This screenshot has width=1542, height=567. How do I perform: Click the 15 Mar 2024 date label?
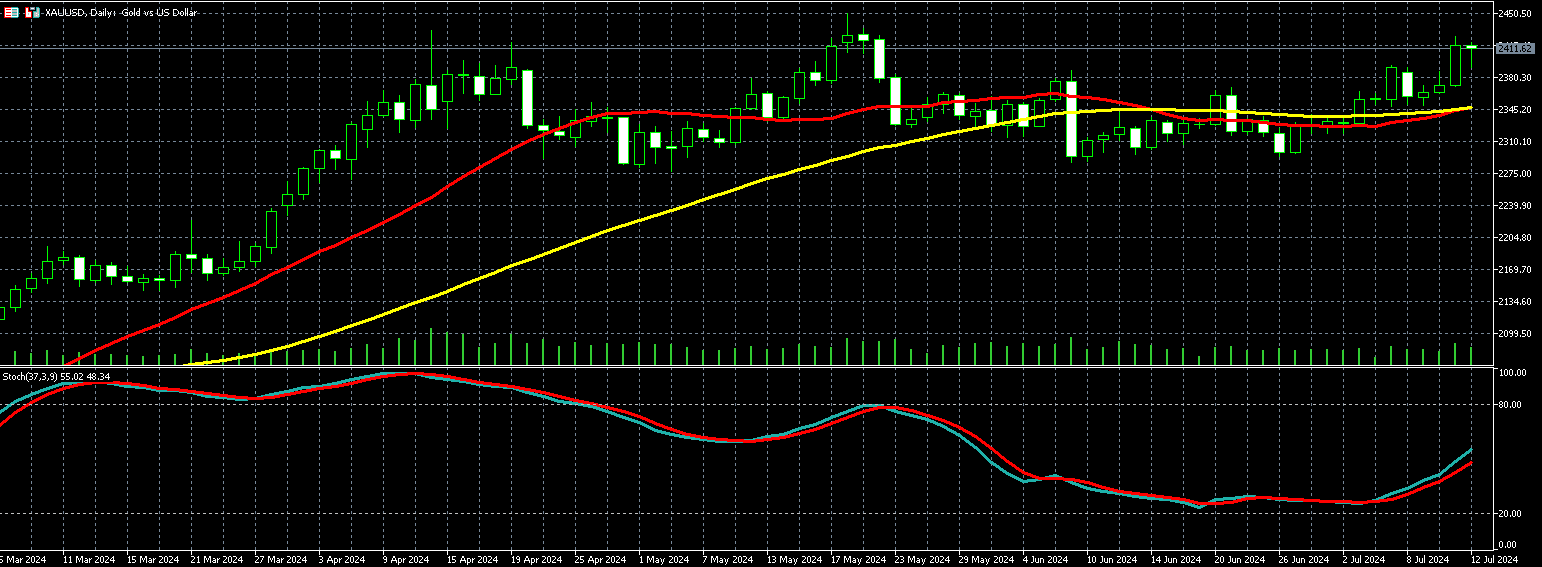point(153,559)
